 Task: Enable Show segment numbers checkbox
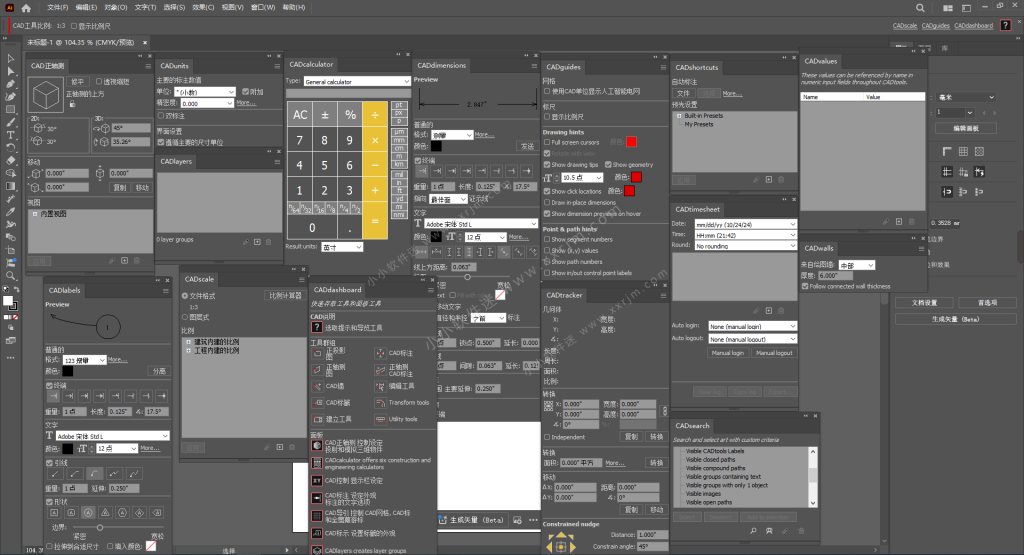(547, 240)
